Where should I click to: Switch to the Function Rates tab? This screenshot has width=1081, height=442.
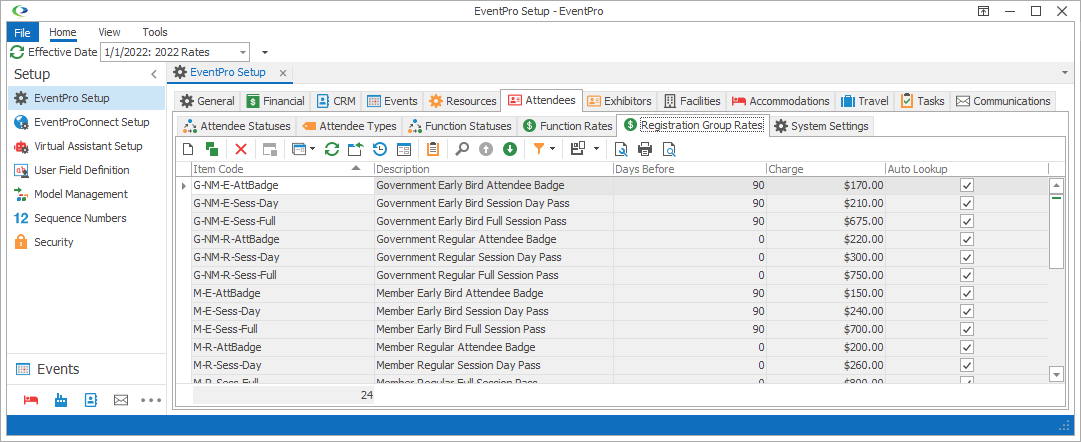[x=567, y=126]
